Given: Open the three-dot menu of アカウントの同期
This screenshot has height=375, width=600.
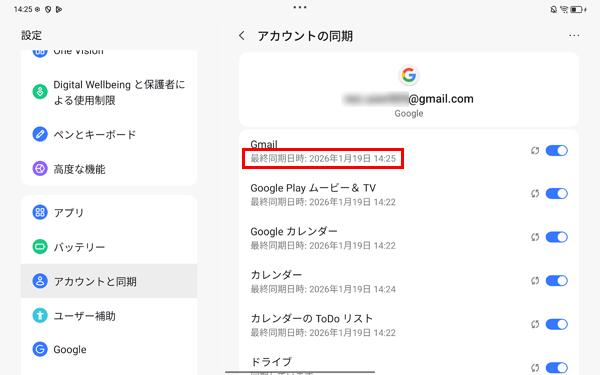Looking at the screenshot, I should [x=574, y=36].
